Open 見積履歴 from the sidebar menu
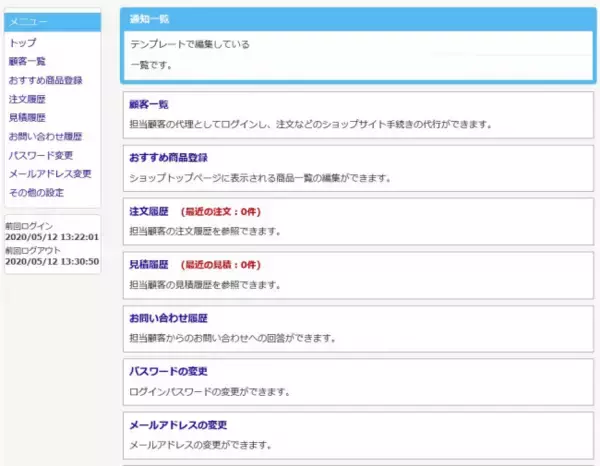Screen dimensions: 600x466 pos(27,118)
